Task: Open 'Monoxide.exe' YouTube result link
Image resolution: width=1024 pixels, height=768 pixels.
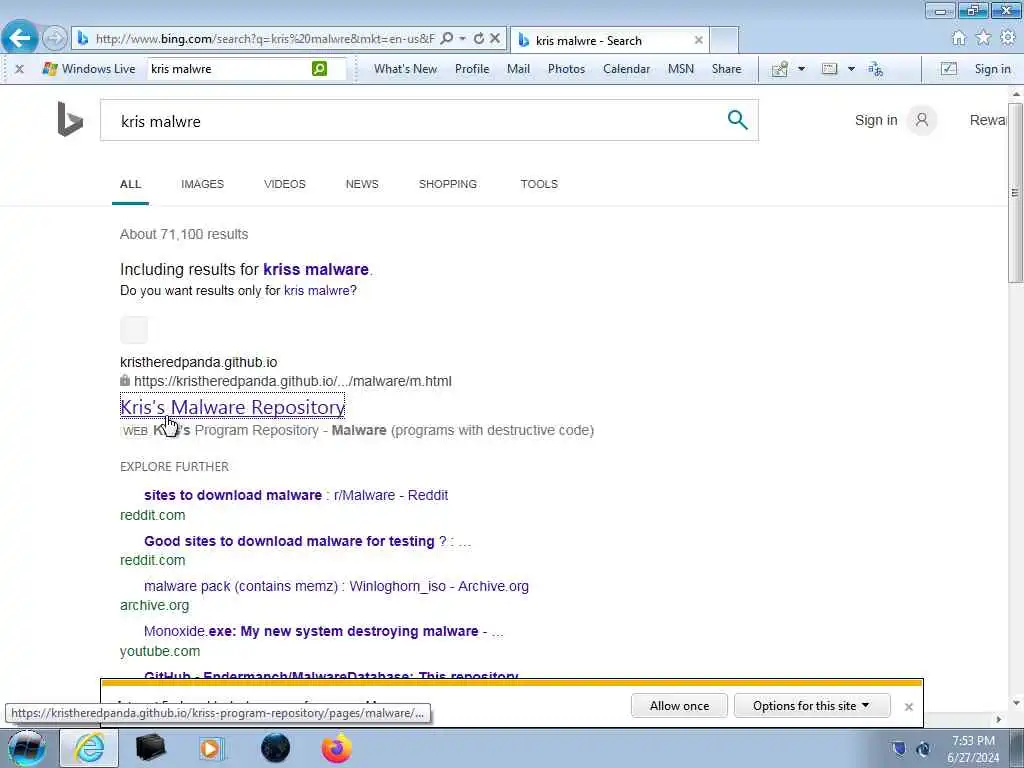Action: click(323, 632)
